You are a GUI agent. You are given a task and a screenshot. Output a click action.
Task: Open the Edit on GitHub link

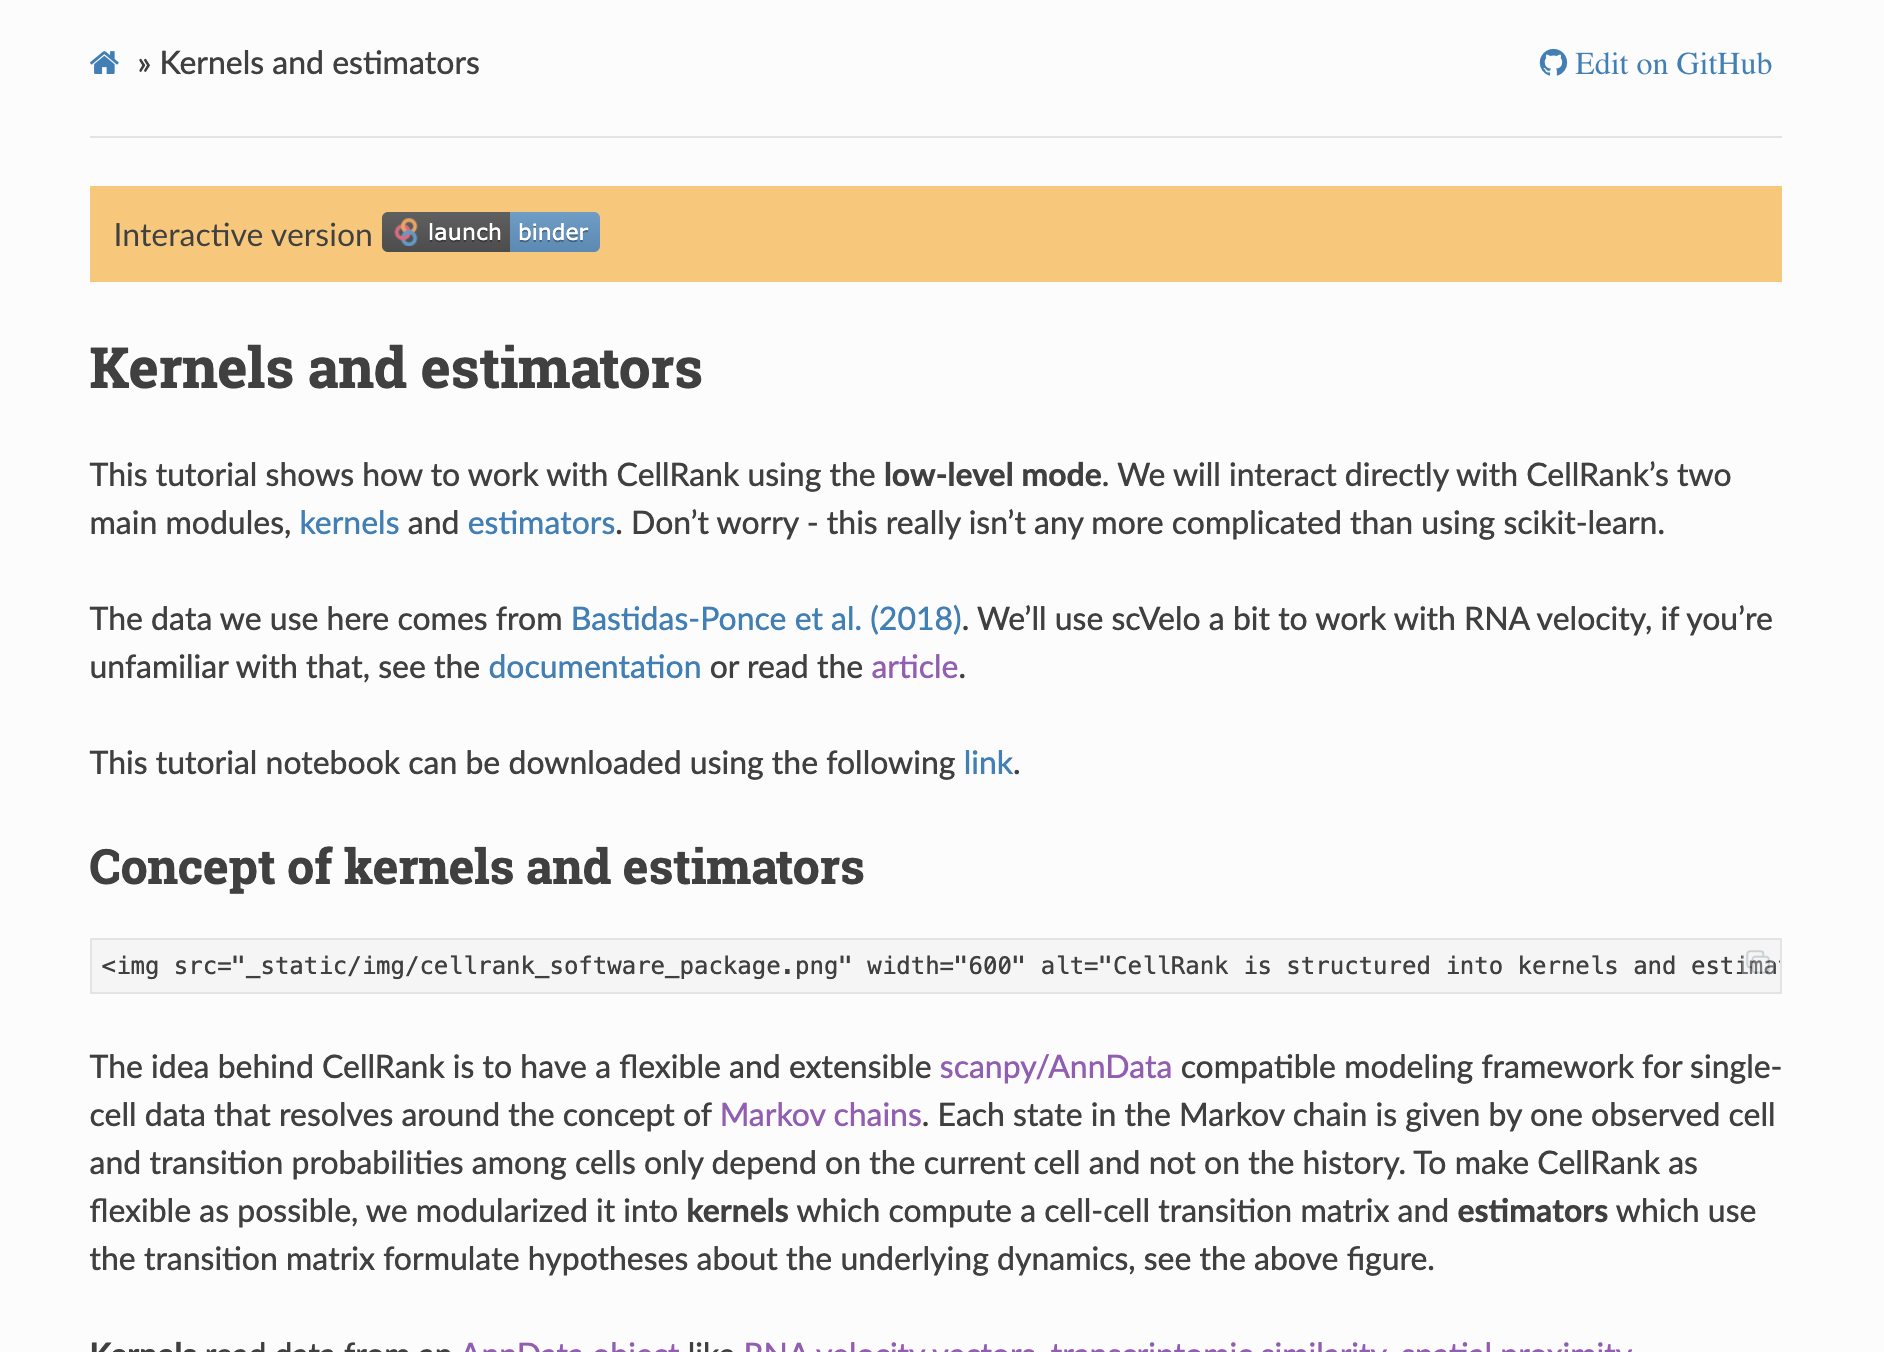pyautogui.click(x=1672, y=64)
